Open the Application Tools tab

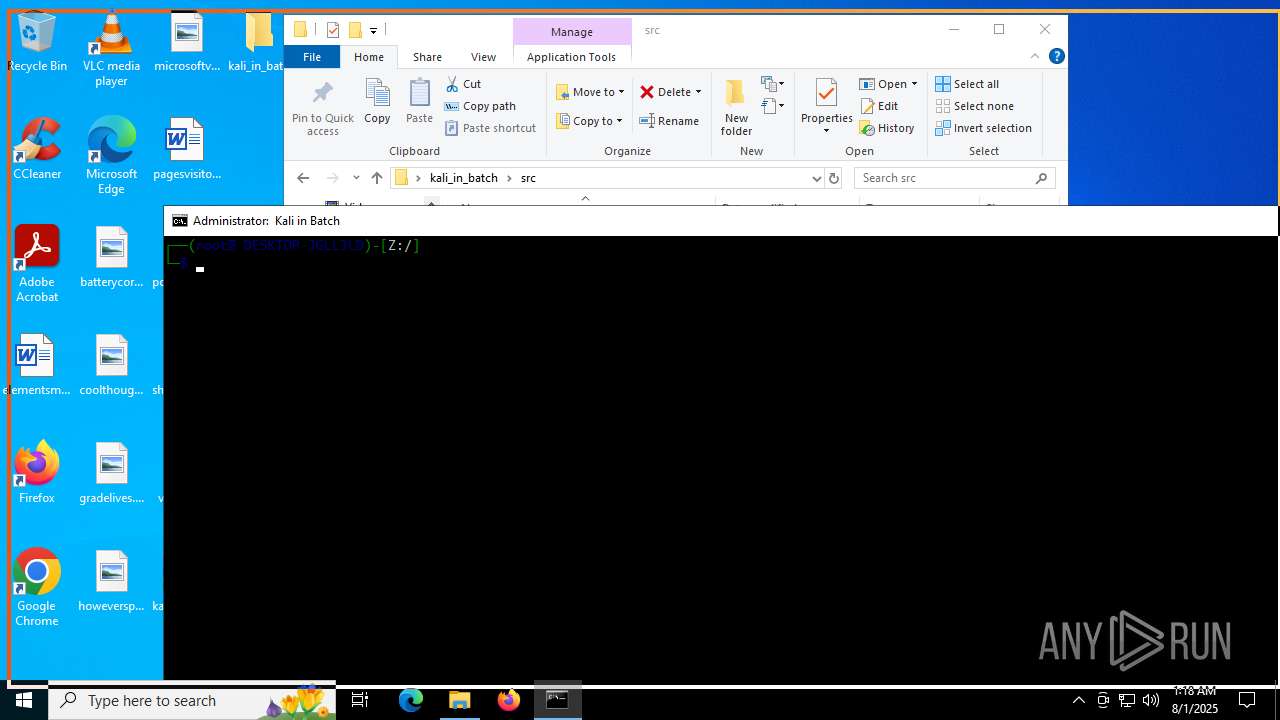click(571, 57)
